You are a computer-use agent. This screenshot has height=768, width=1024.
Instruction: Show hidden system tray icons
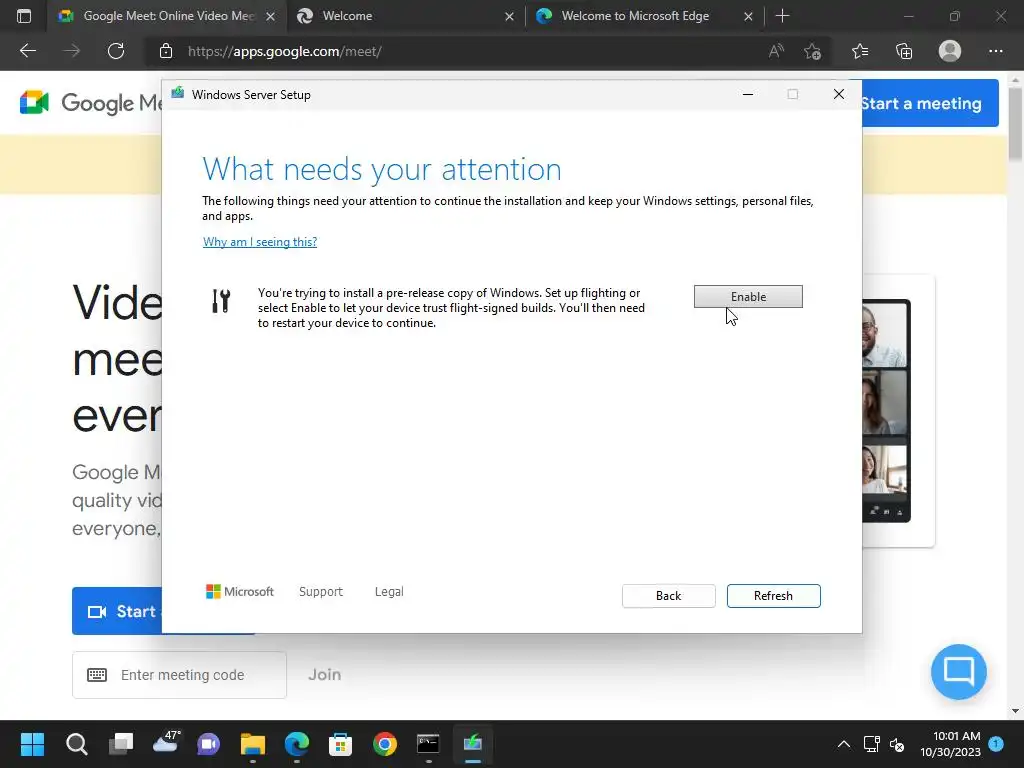click(844, 744)
